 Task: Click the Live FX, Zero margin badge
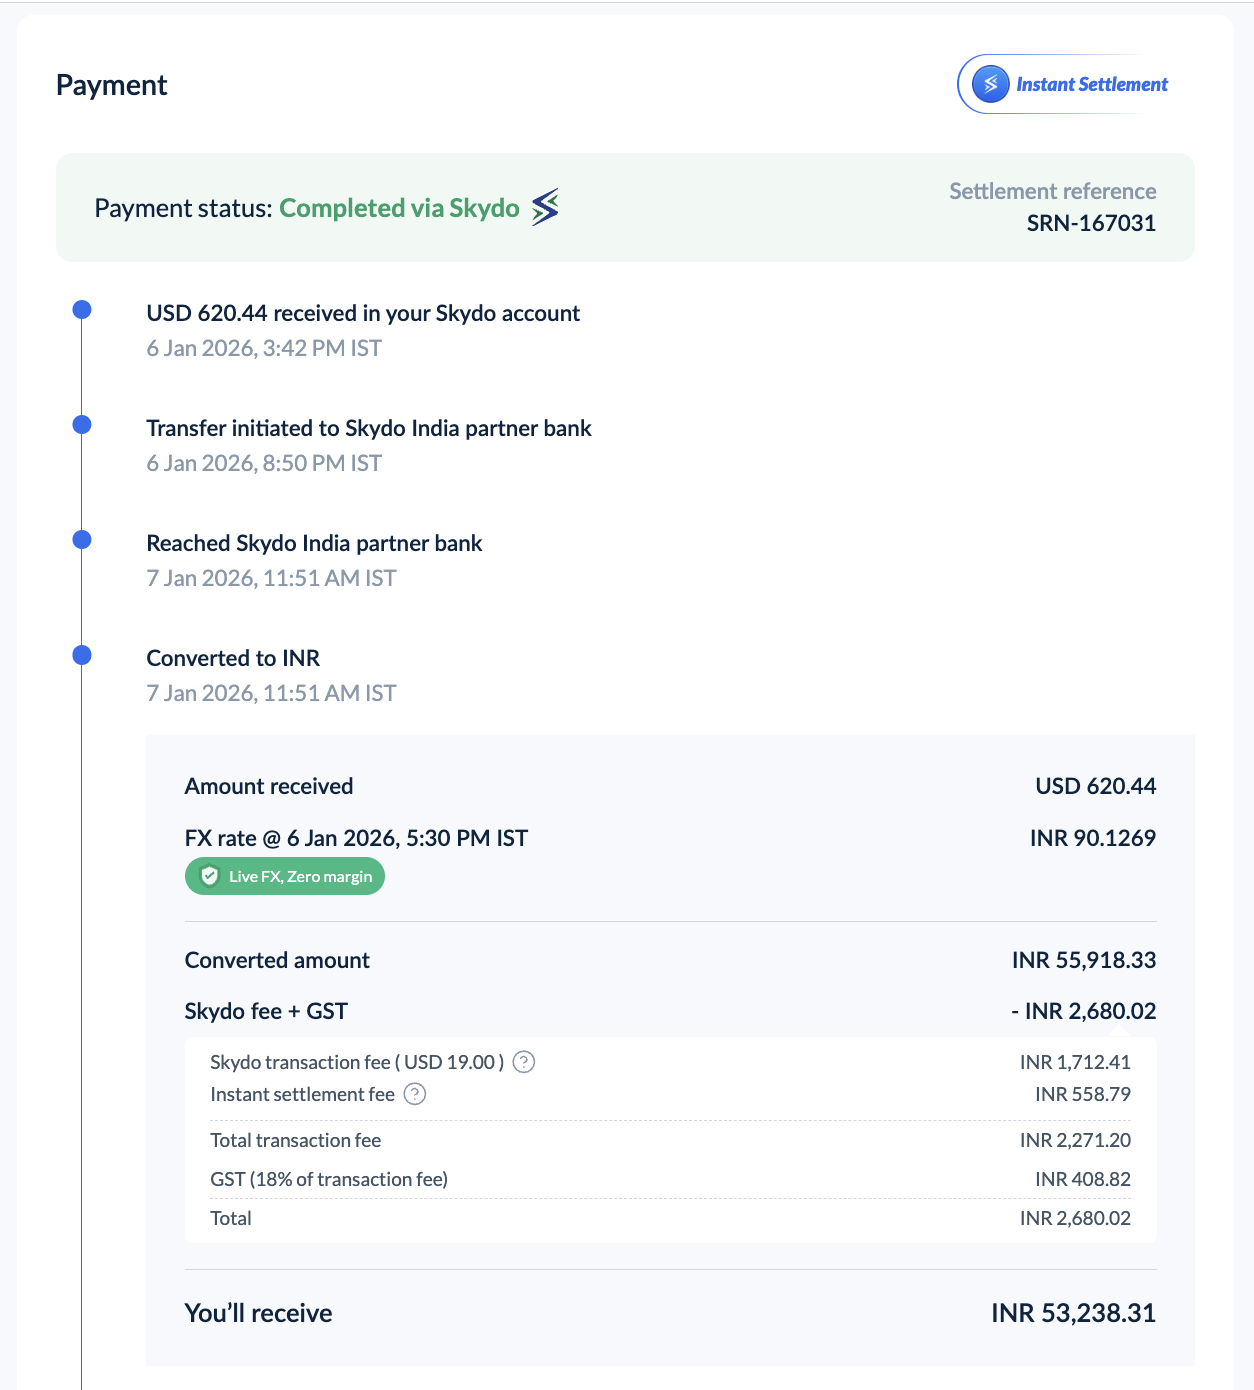[285, 876]
